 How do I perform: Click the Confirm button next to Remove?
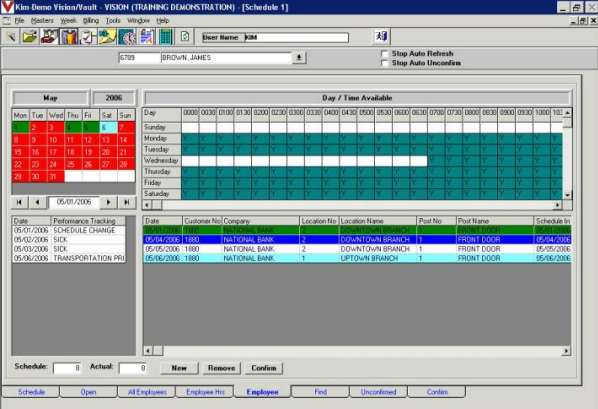264,368
